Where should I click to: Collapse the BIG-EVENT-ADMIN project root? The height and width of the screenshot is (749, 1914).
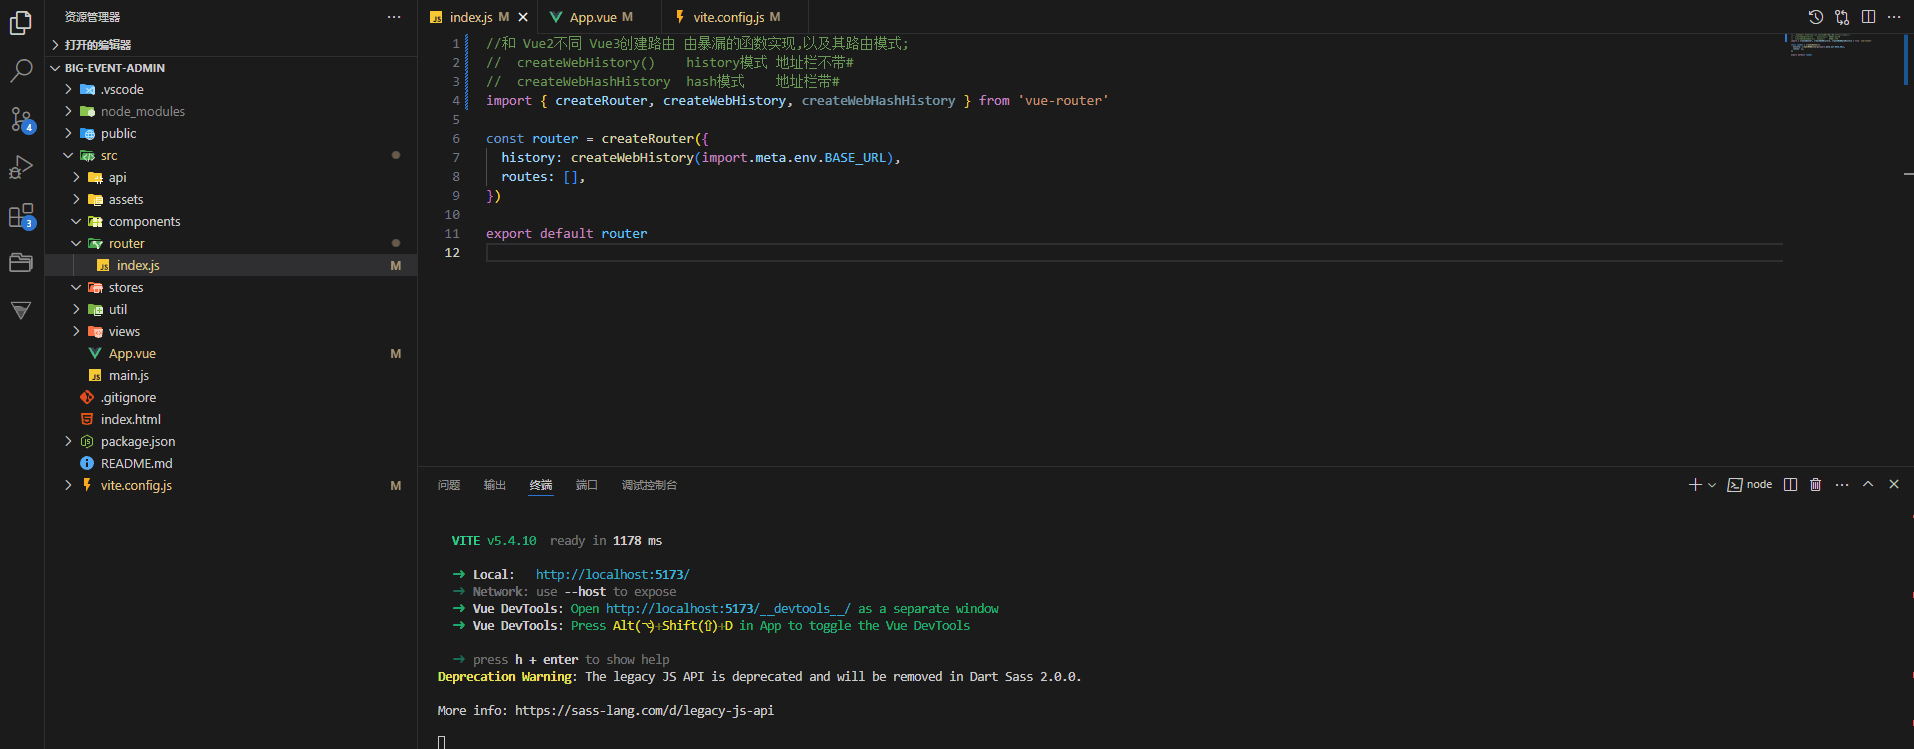click(231, 68)
